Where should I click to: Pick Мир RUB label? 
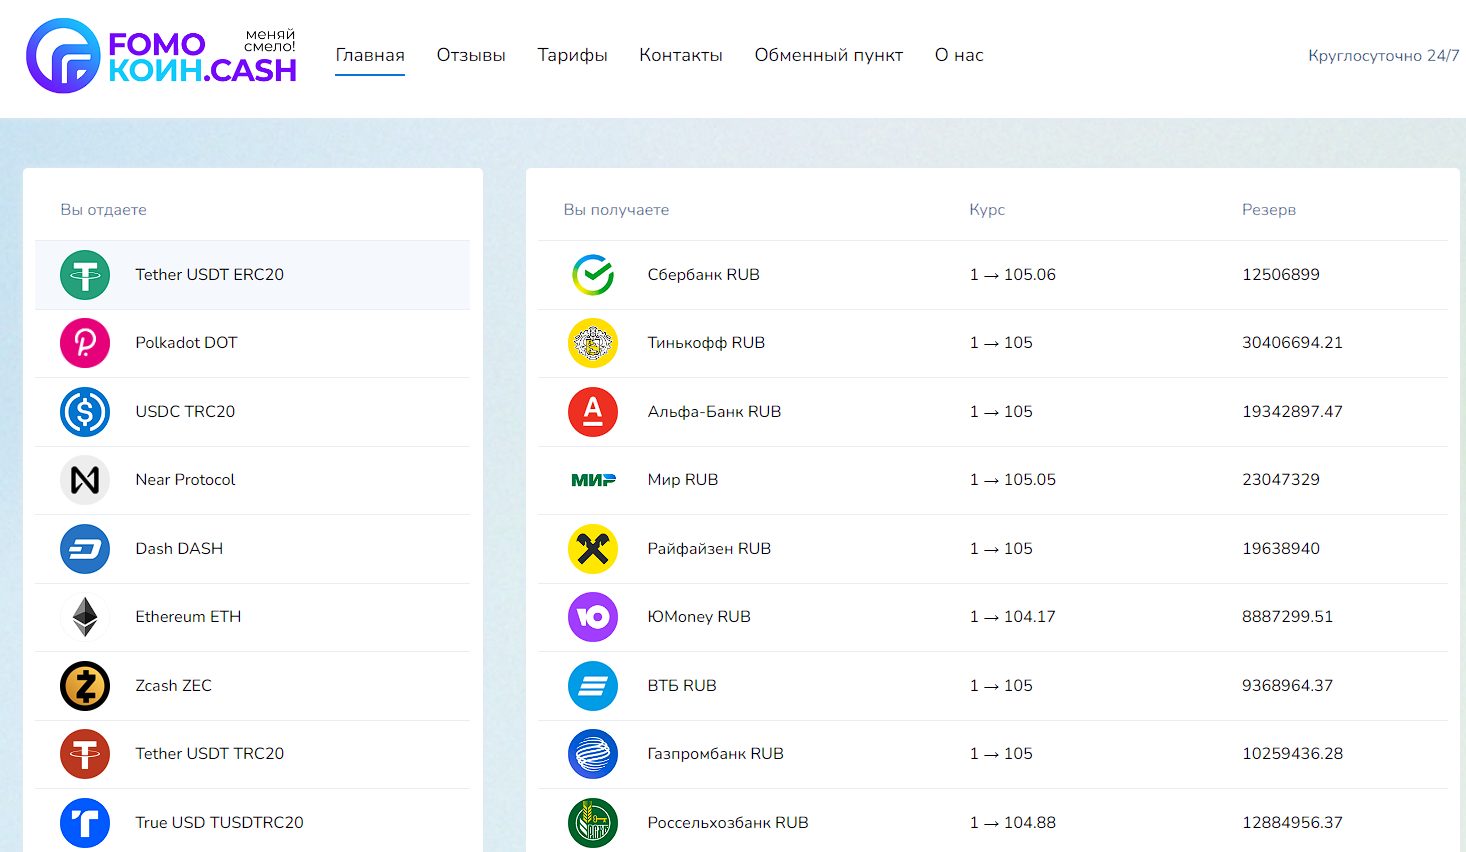683,480
